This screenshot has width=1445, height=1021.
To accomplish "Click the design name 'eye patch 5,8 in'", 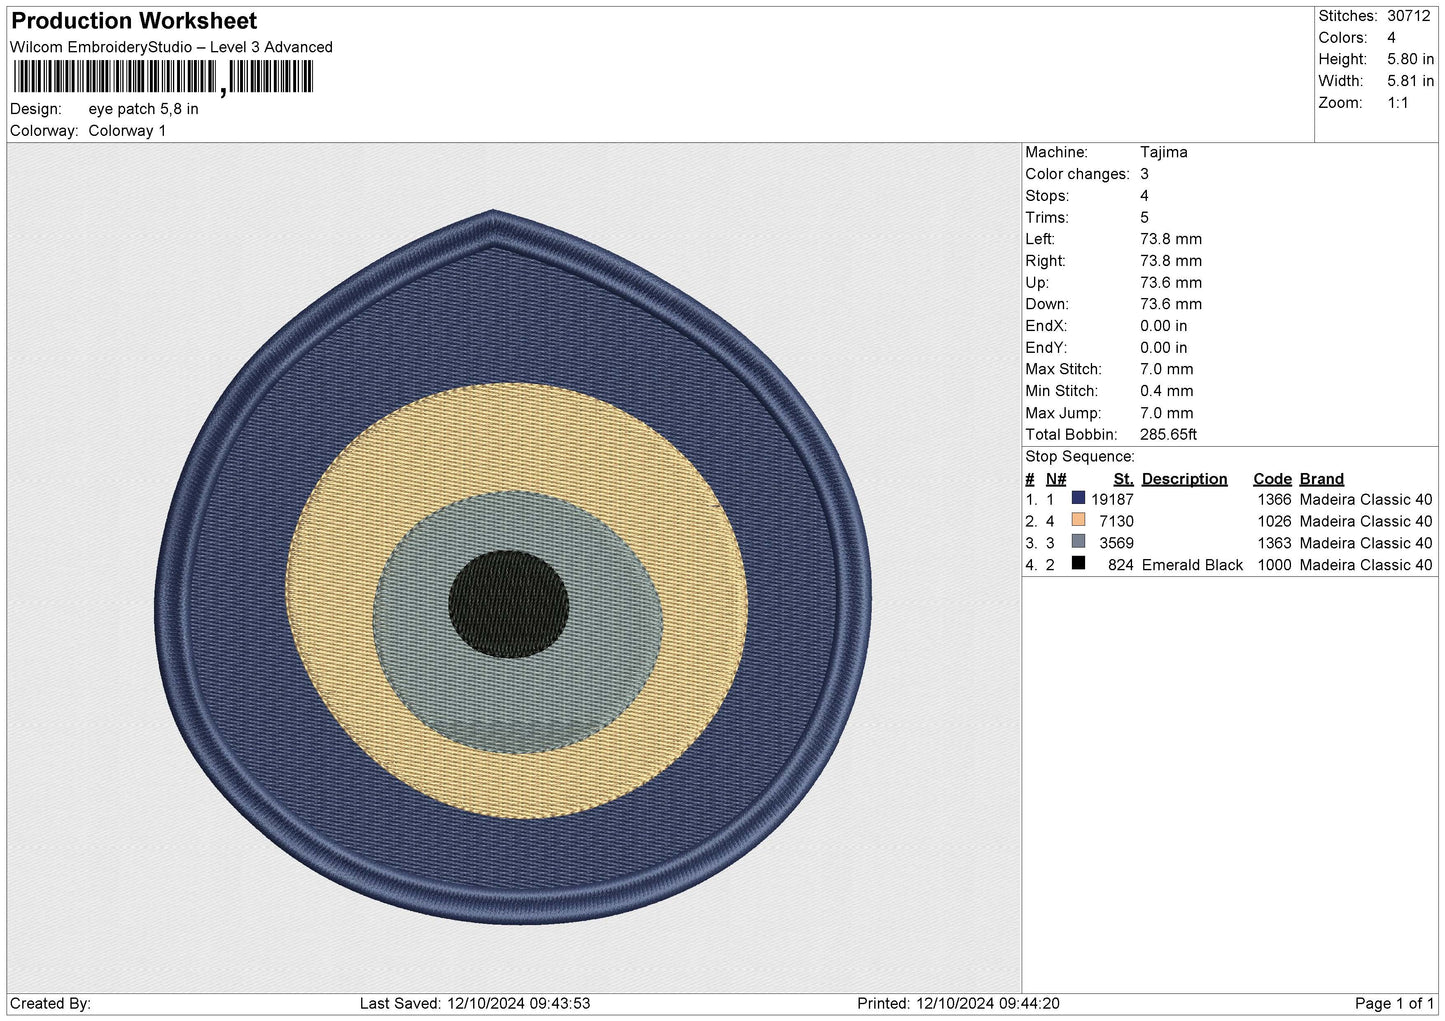I will pos(143,109).
